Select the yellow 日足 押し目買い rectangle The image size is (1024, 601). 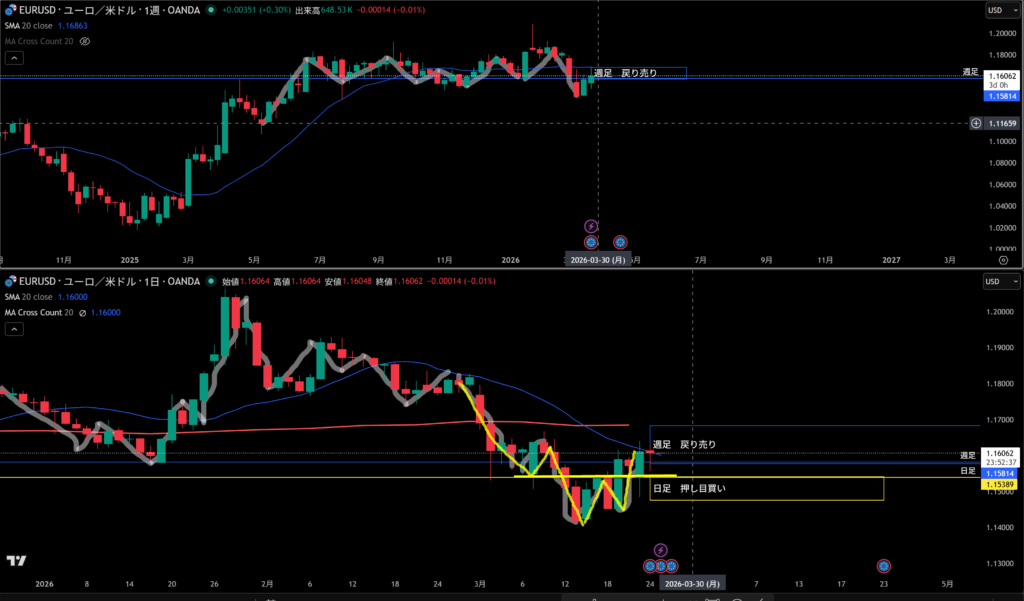coord(766,489)
